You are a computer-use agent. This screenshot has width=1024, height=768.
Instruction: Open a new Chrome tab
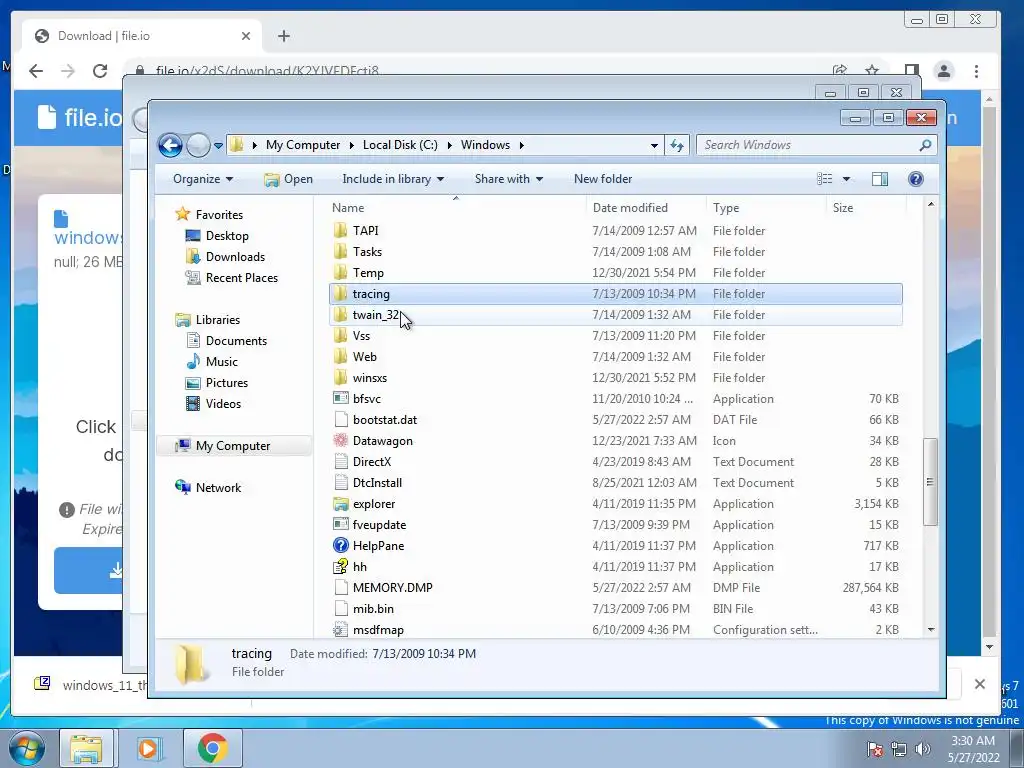[x=283, y=36]
